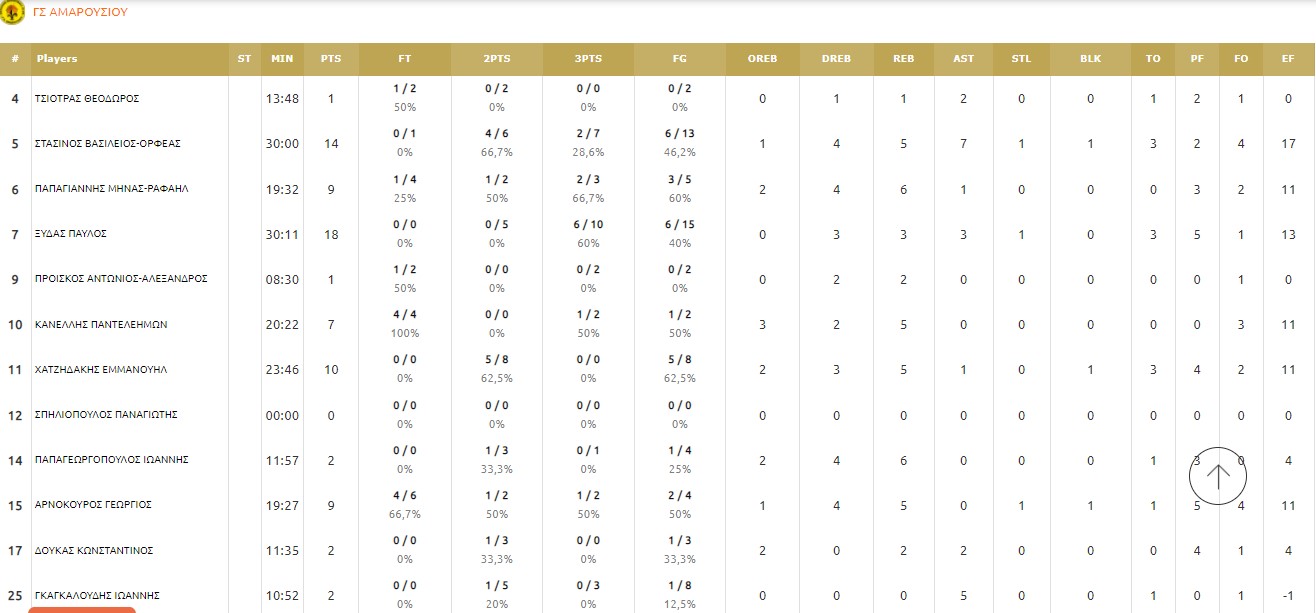Click the 3PTS column header

(x=588, y=59)
